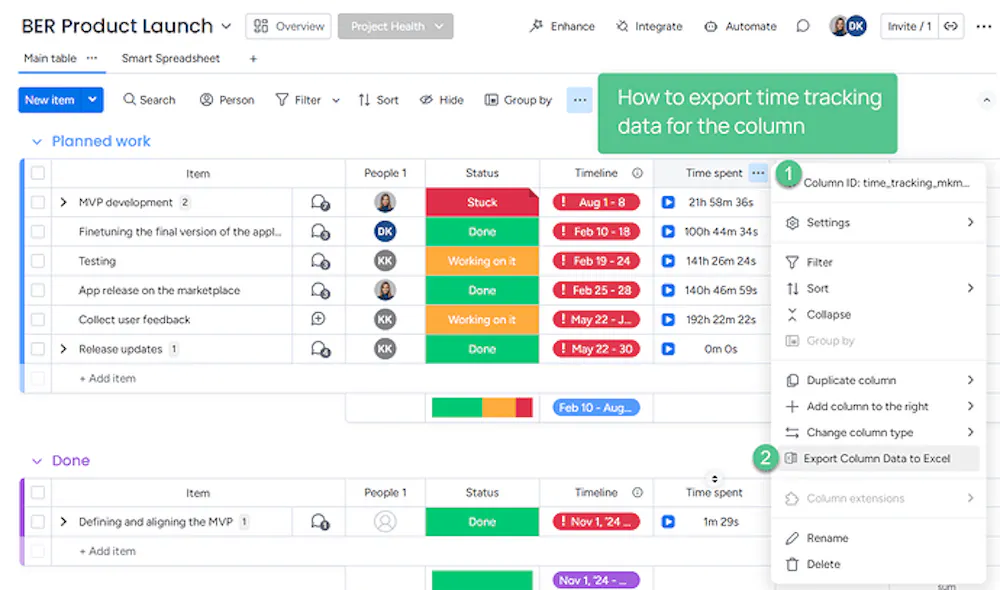Click the Invite / 1 button
Screen dimensions: 1000x590
point(909,26)
